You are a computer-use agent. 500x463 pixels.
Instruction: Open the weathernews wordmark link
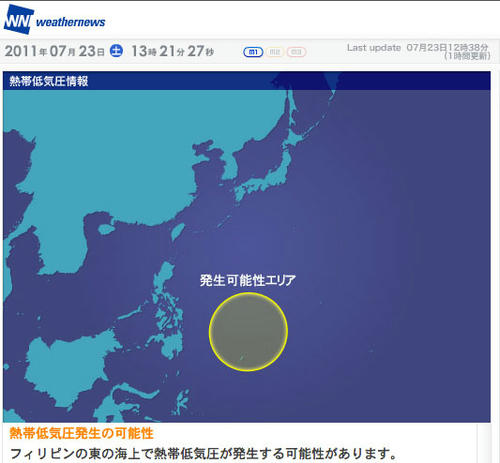click(x=70, y=22)
